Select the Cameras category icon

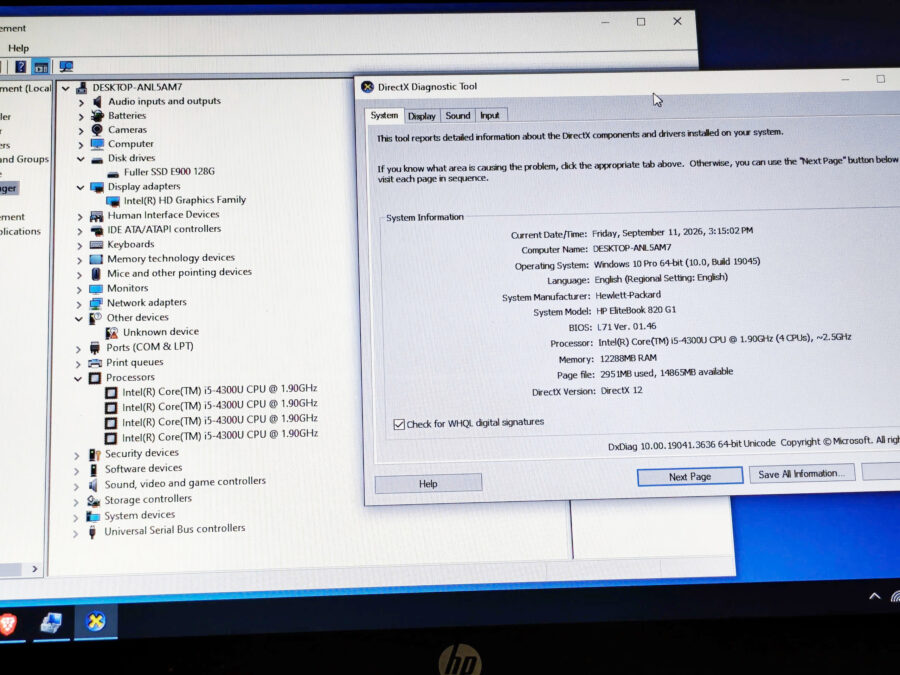97,130
